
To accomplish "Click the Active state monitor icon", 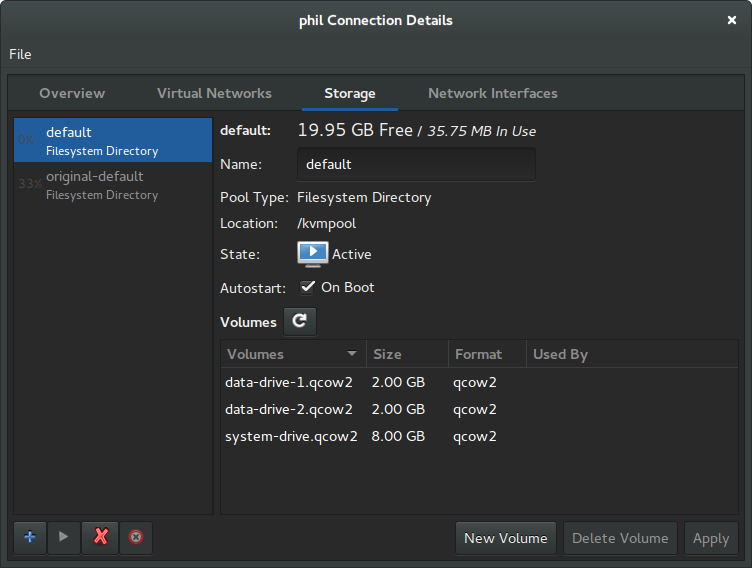I will (313, 254).
